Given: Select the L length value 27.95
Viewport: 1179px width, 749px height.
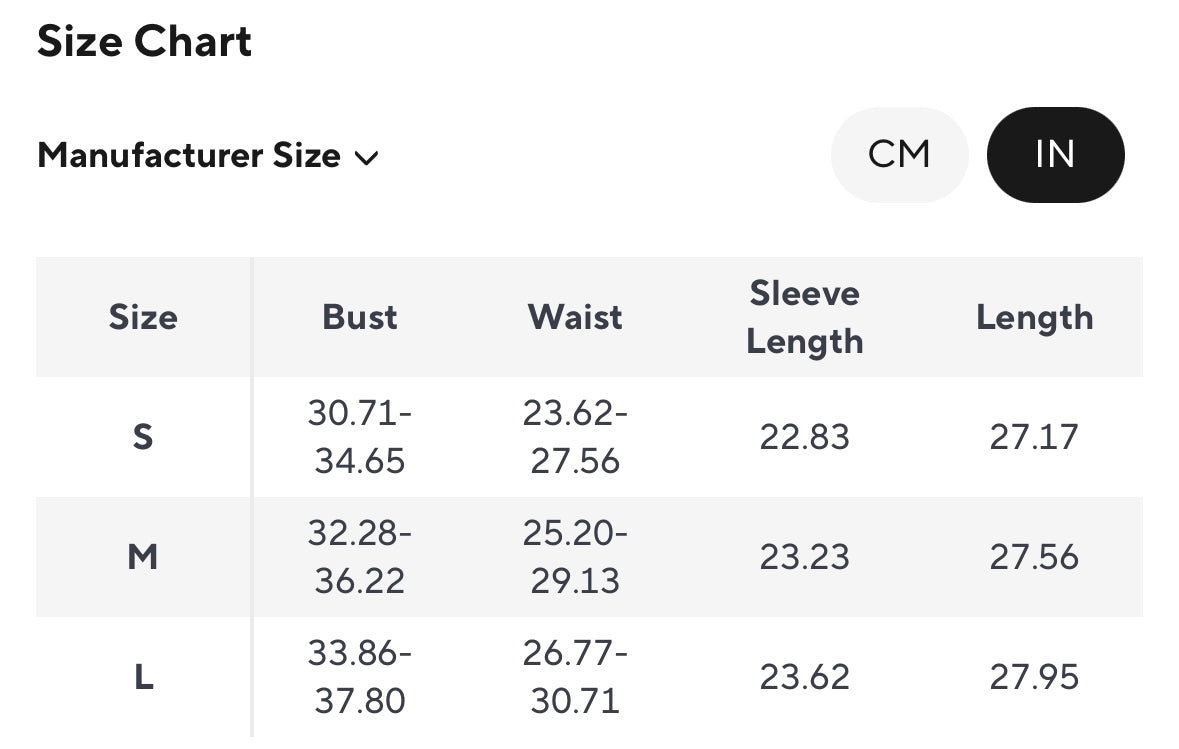Looking at the screenshot, I should coord(1034,677).
